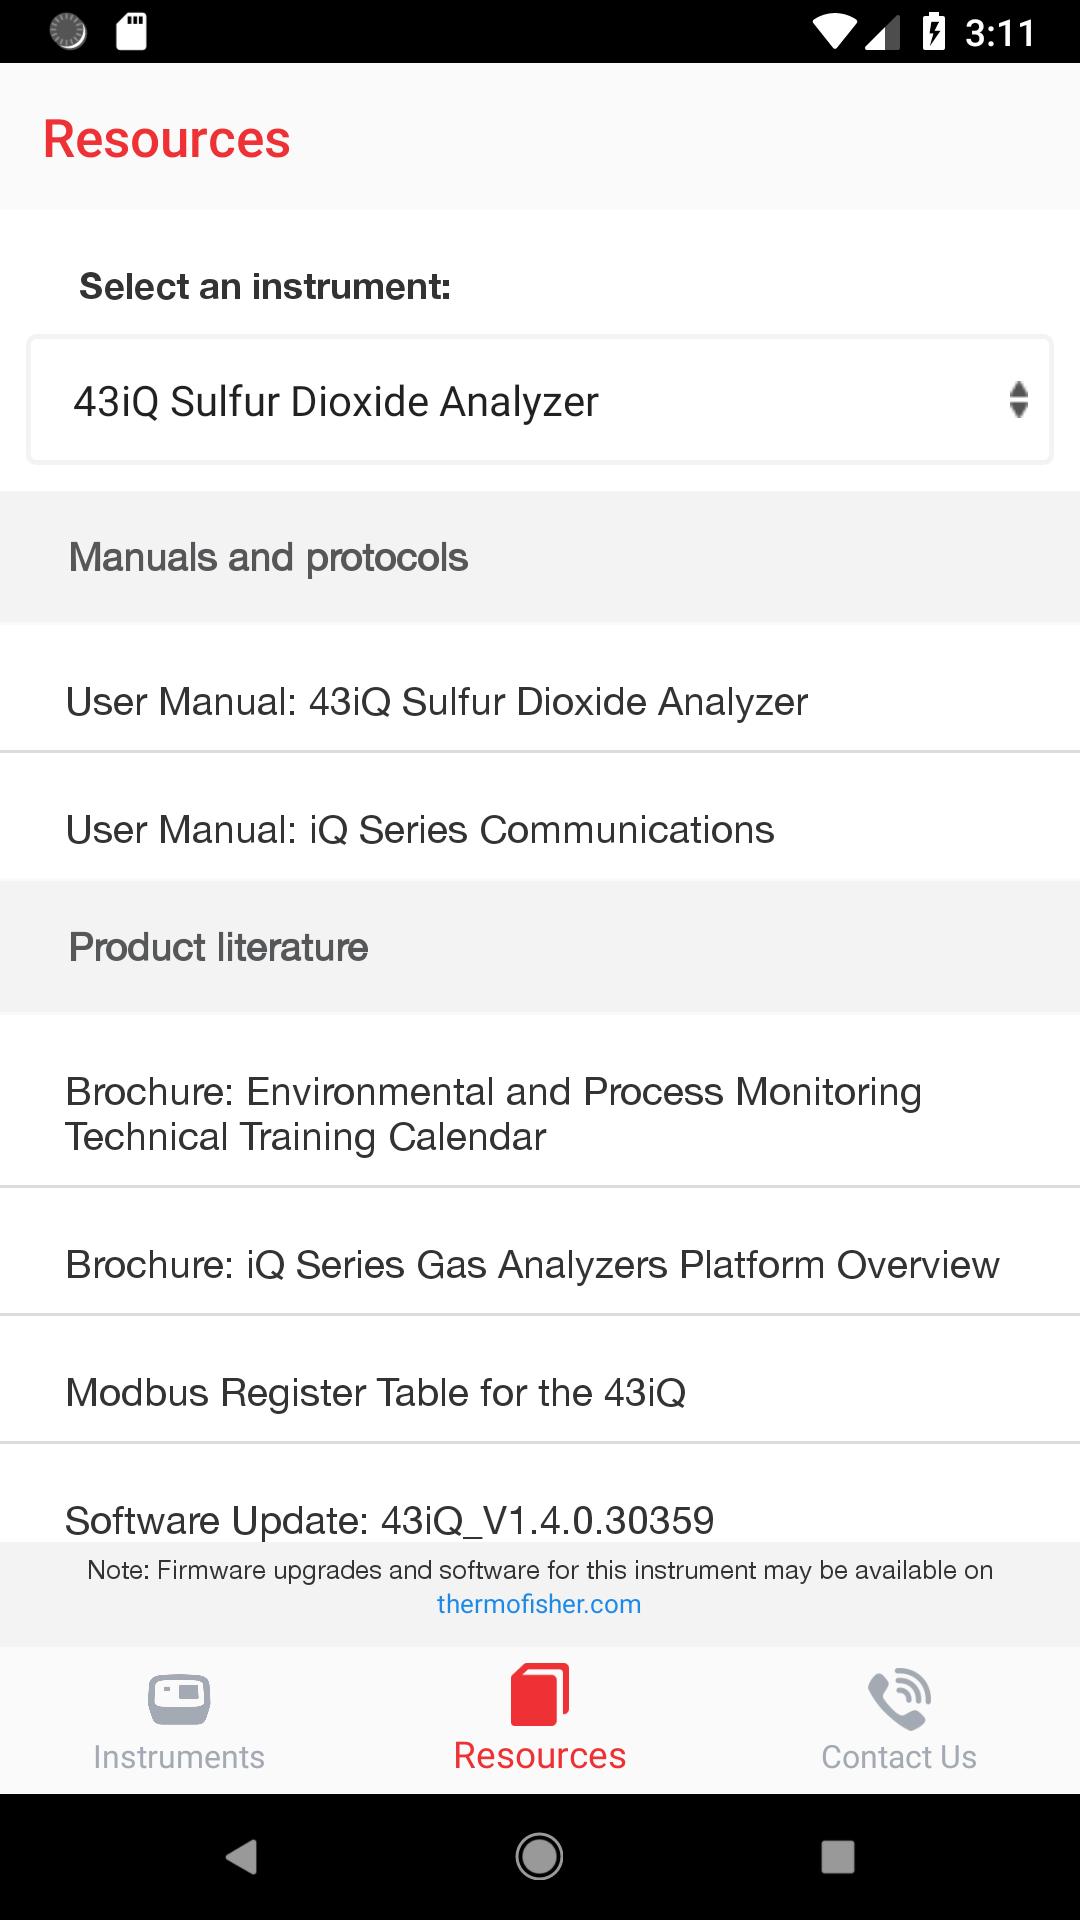Image resolution: width=1080 pixels, height=1920 pixels.
Task: Tap the Android recent apps square
Action: tap(837, 1857)
